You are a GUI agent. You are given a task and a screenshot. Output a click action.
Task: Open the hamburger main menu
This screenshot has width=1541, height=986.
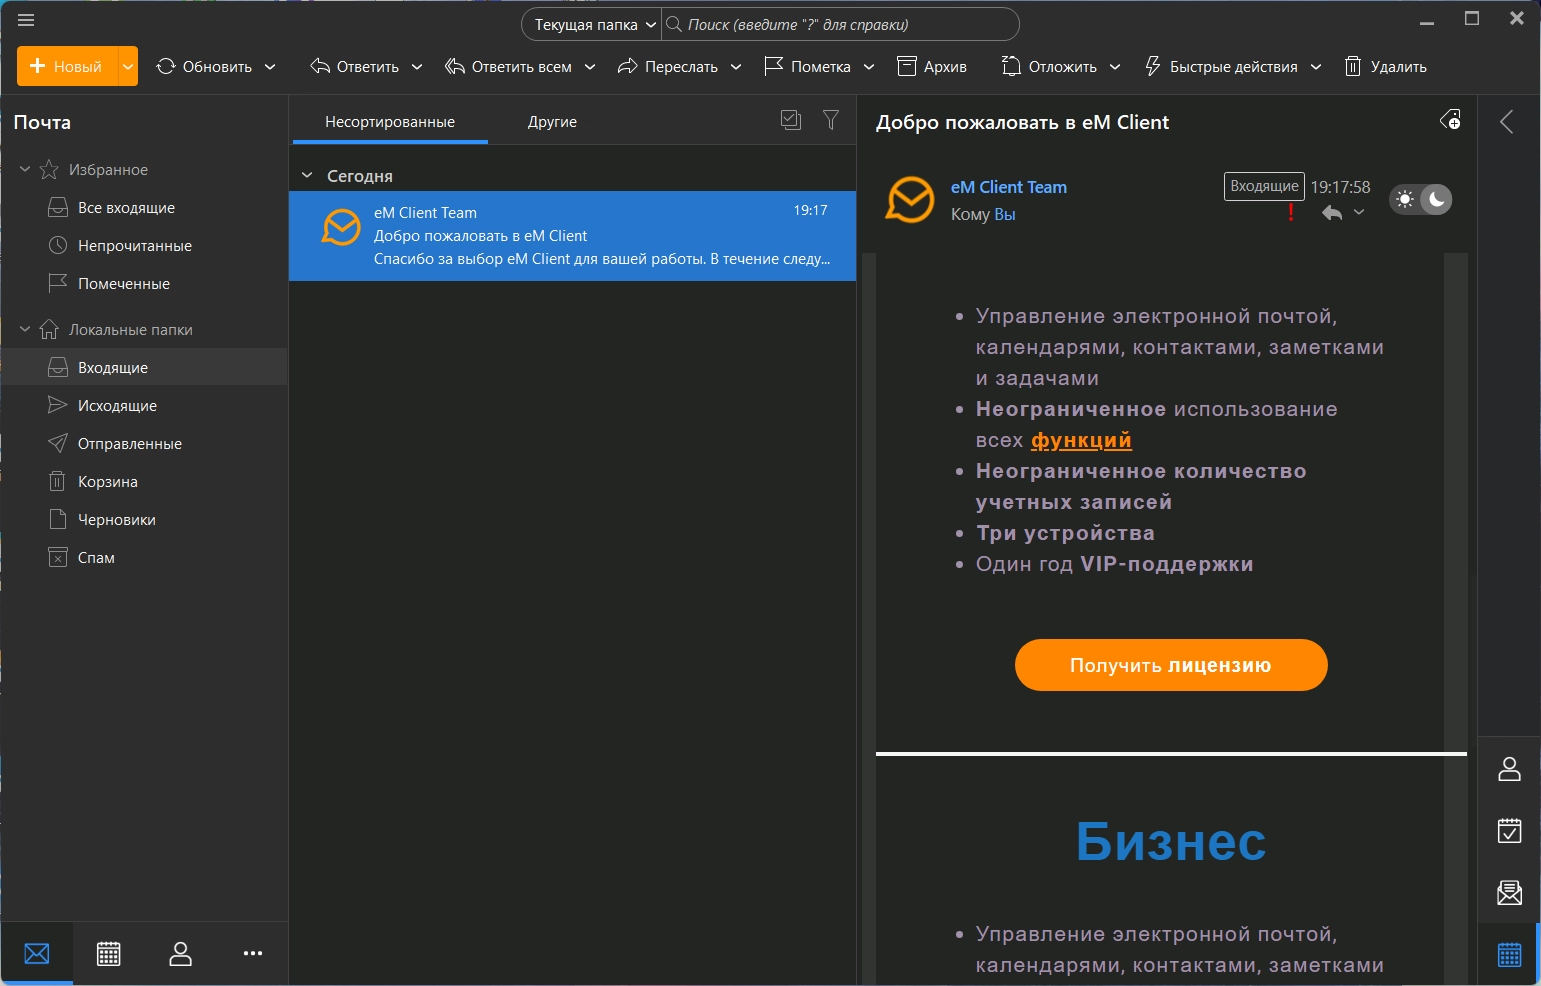click(26, 20)
